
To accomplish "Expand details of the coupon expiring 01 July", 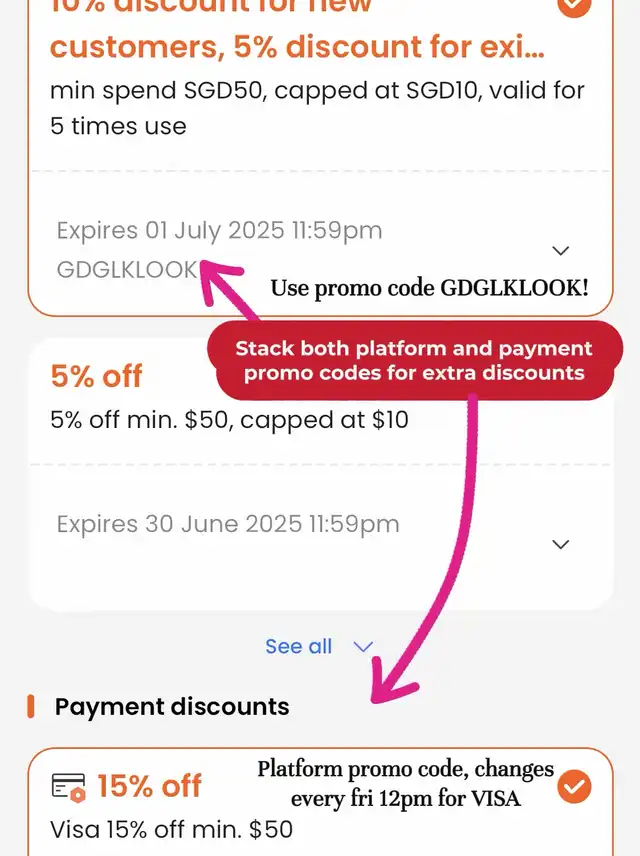I will 561,250.
